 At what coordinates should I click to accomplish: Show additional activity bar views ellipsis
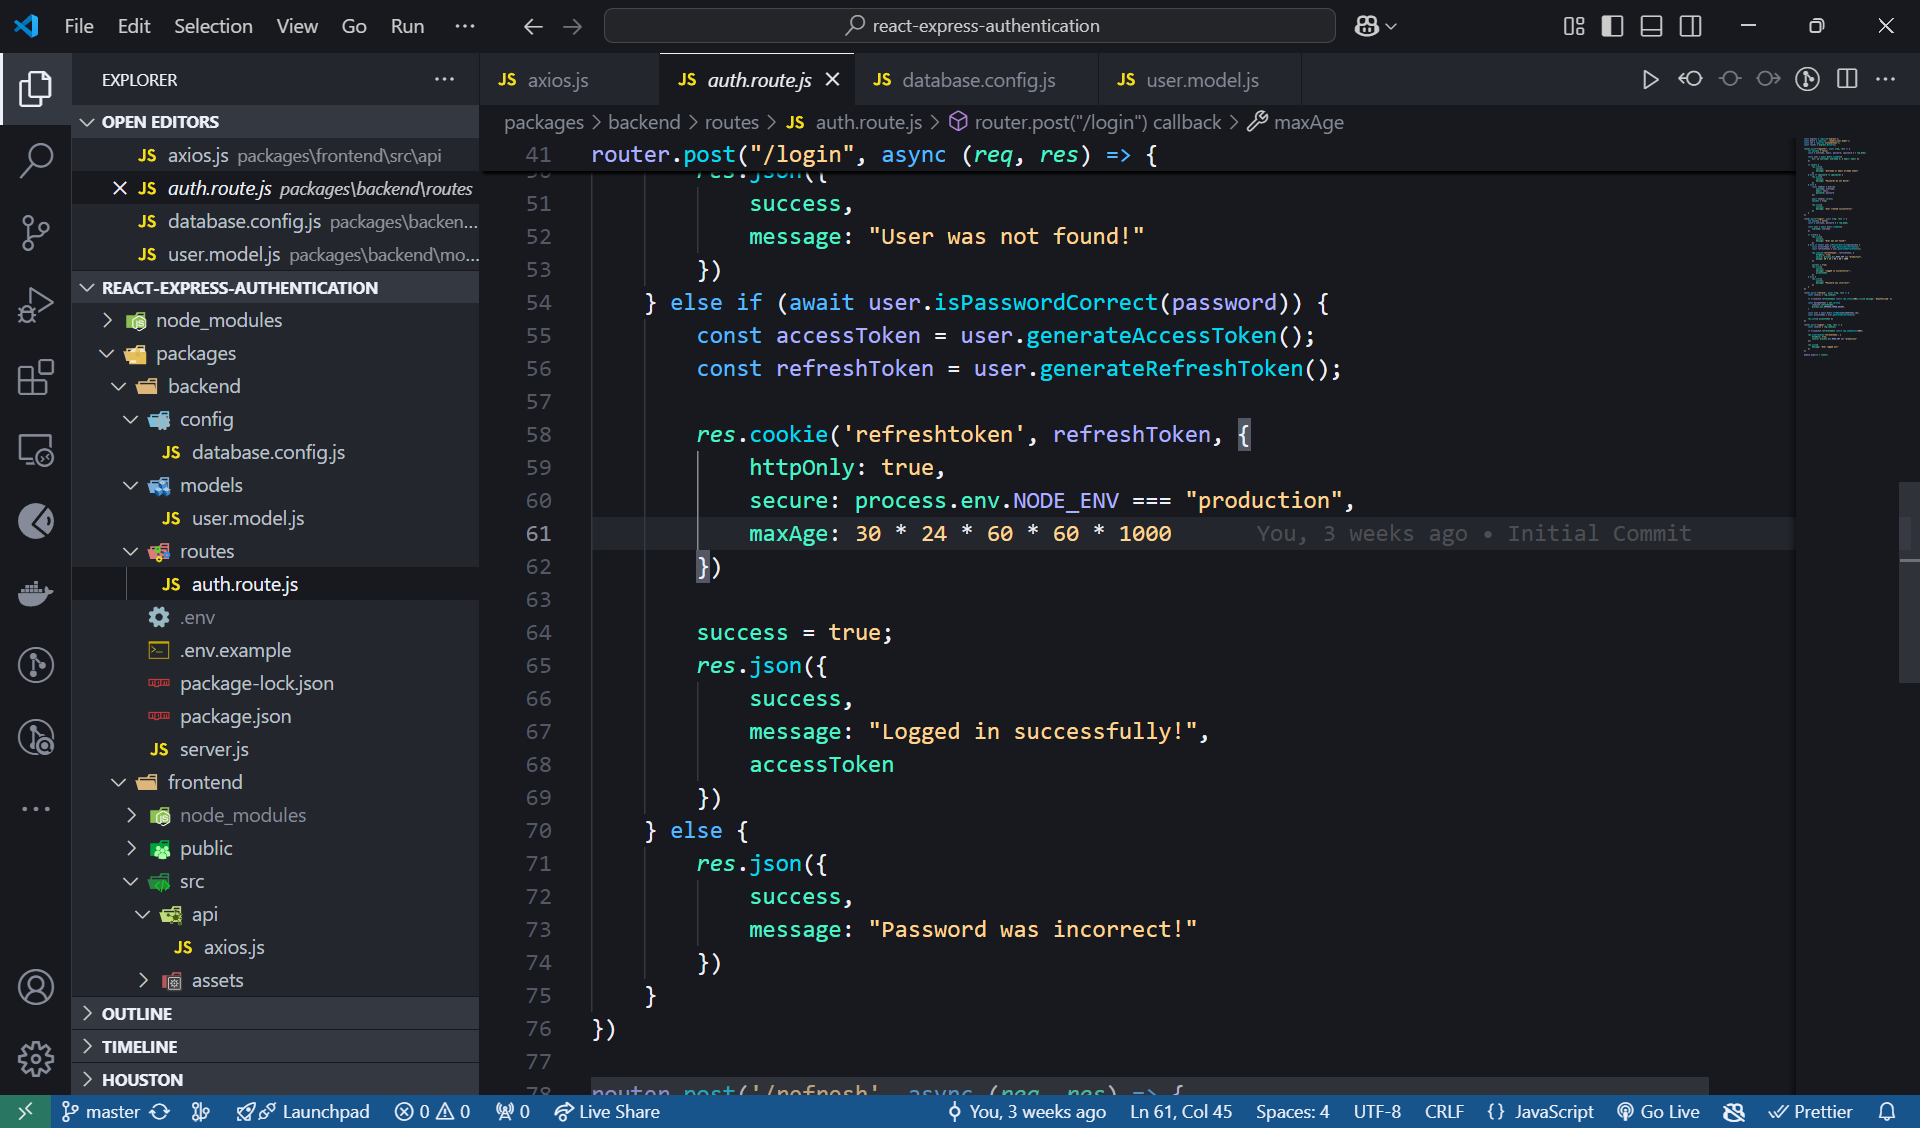pos(36,808)
